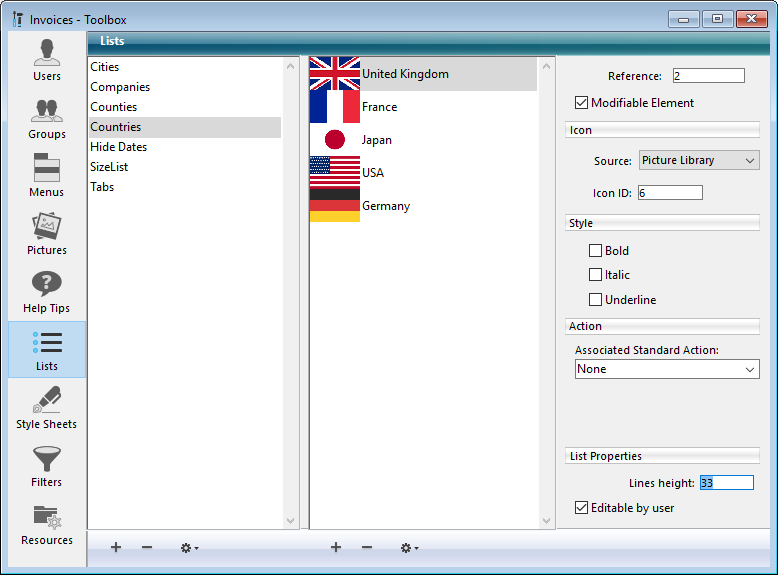Enable the Bold style checkbox
778x575 pixels.
pos(596,251)
